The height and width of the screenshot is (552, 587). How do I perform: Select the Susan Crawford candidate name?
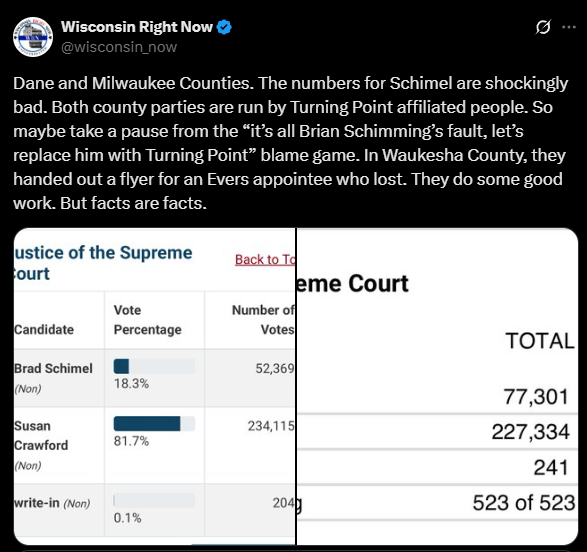[x=41, y=436]
